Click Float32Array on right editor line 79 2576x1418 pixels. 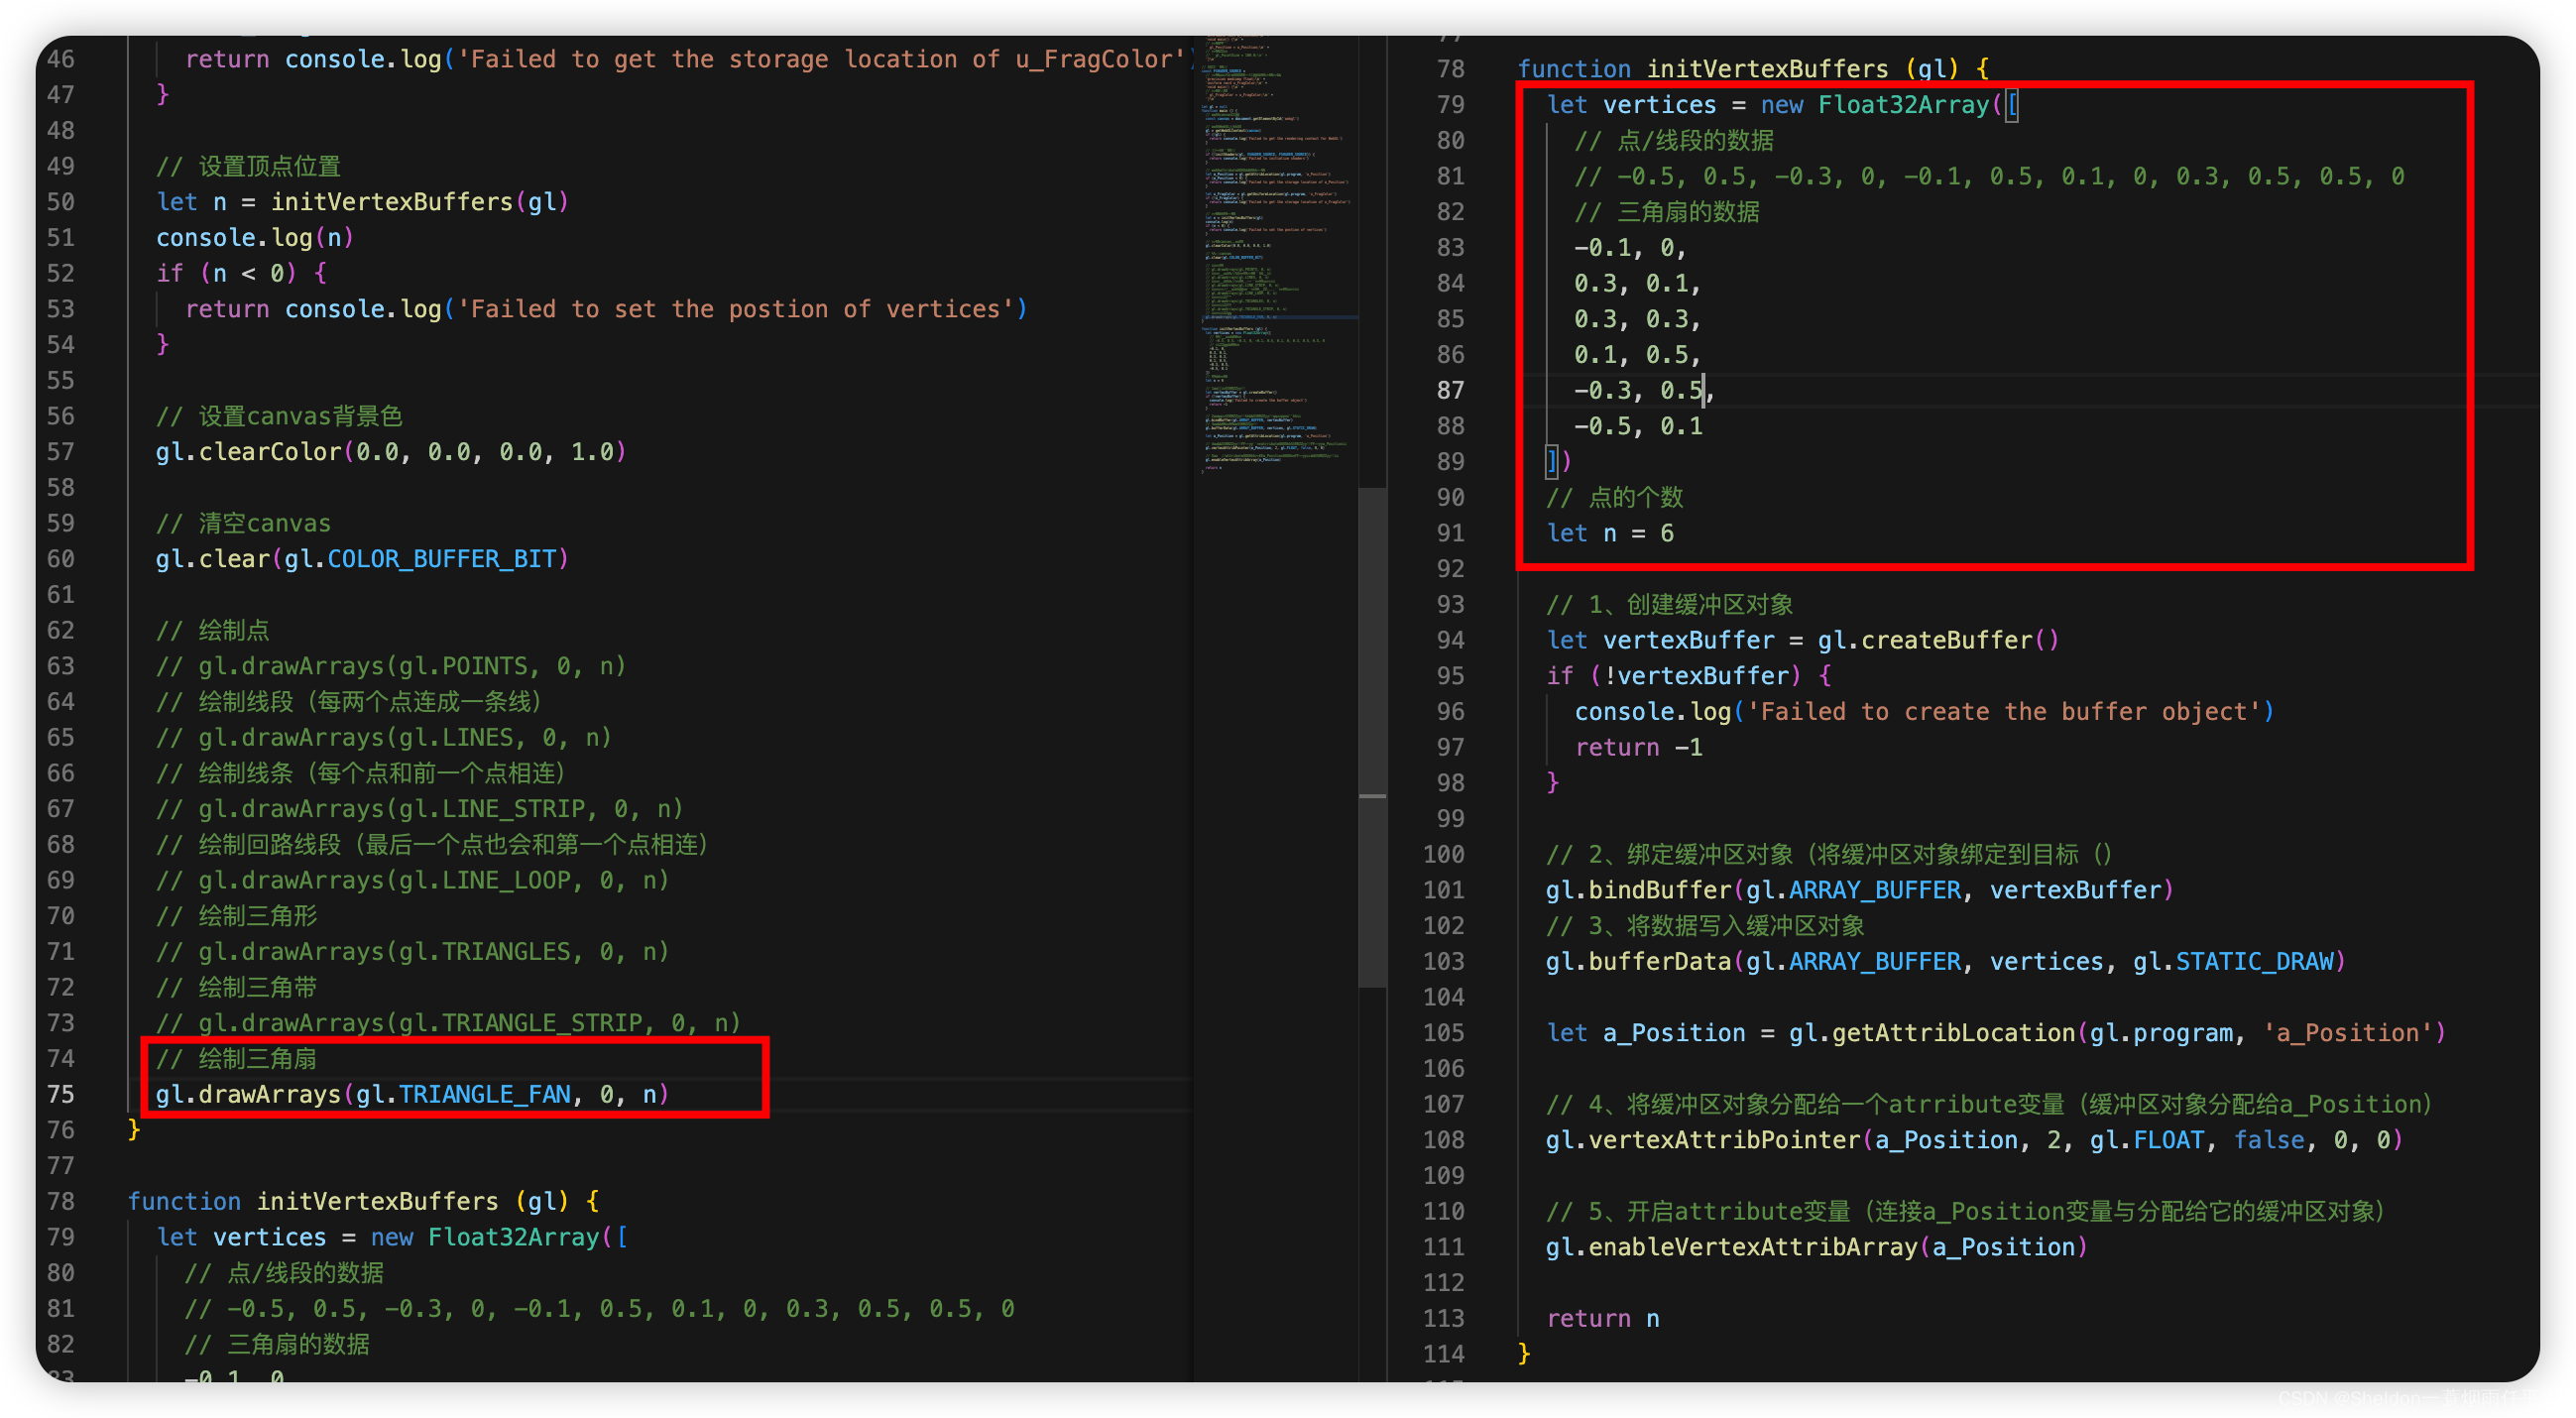click(x=1903, y=105)
